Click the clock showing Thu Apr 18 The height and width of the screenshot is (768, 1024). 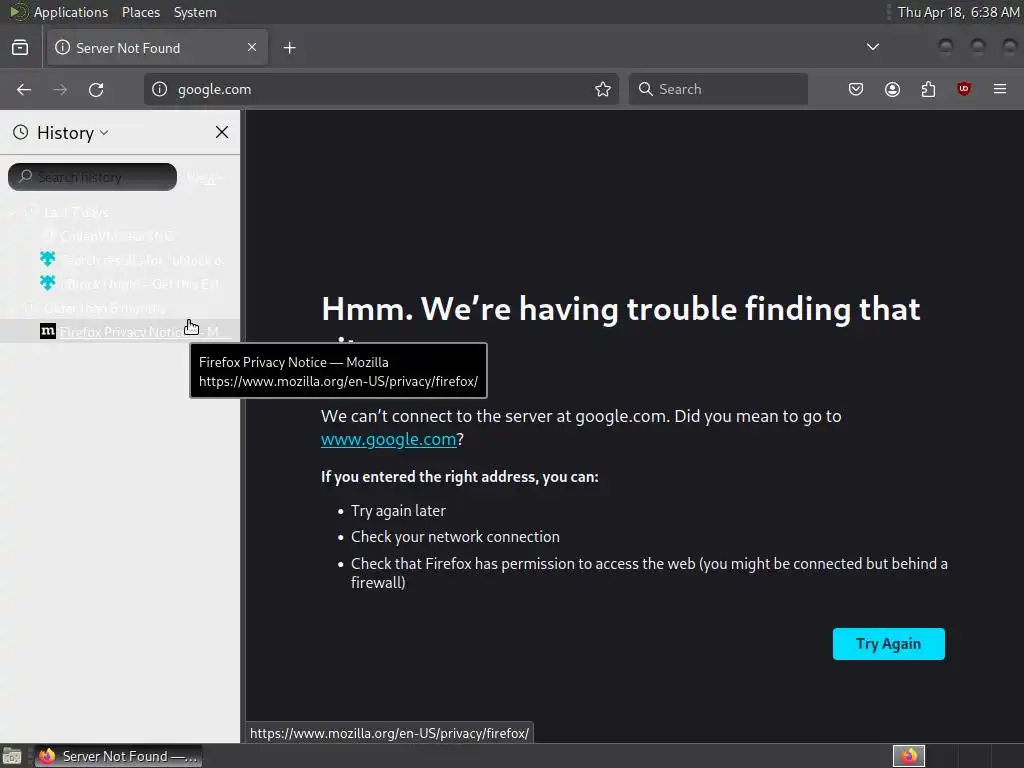click(958, 12)
